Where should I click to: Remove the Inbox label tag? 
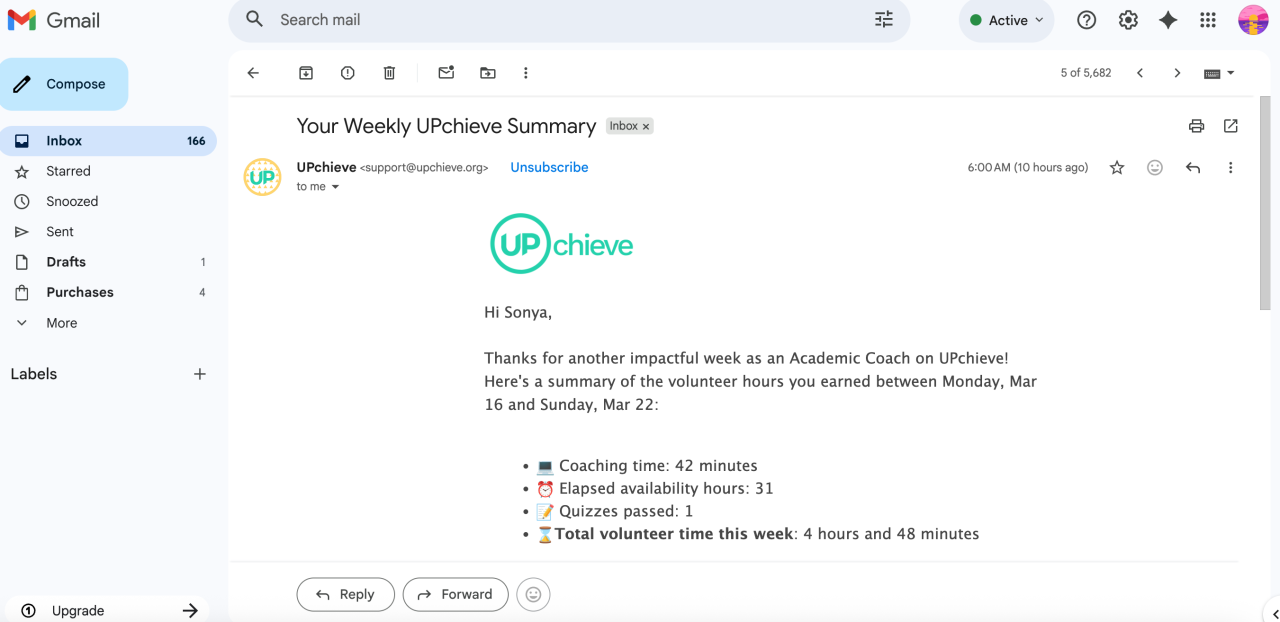[x=646, y=126]
